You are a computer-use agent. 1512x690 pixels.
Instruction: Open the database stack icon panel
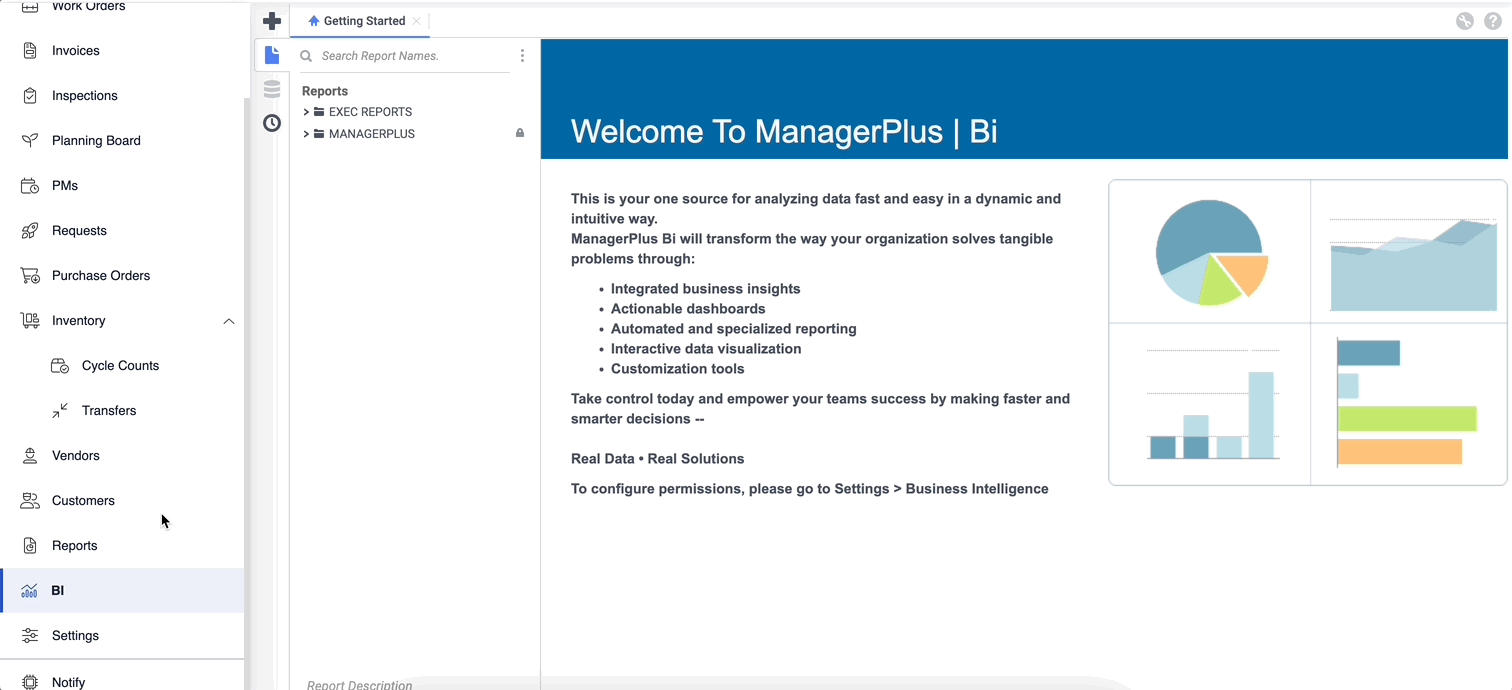click(x=272, y=90)
